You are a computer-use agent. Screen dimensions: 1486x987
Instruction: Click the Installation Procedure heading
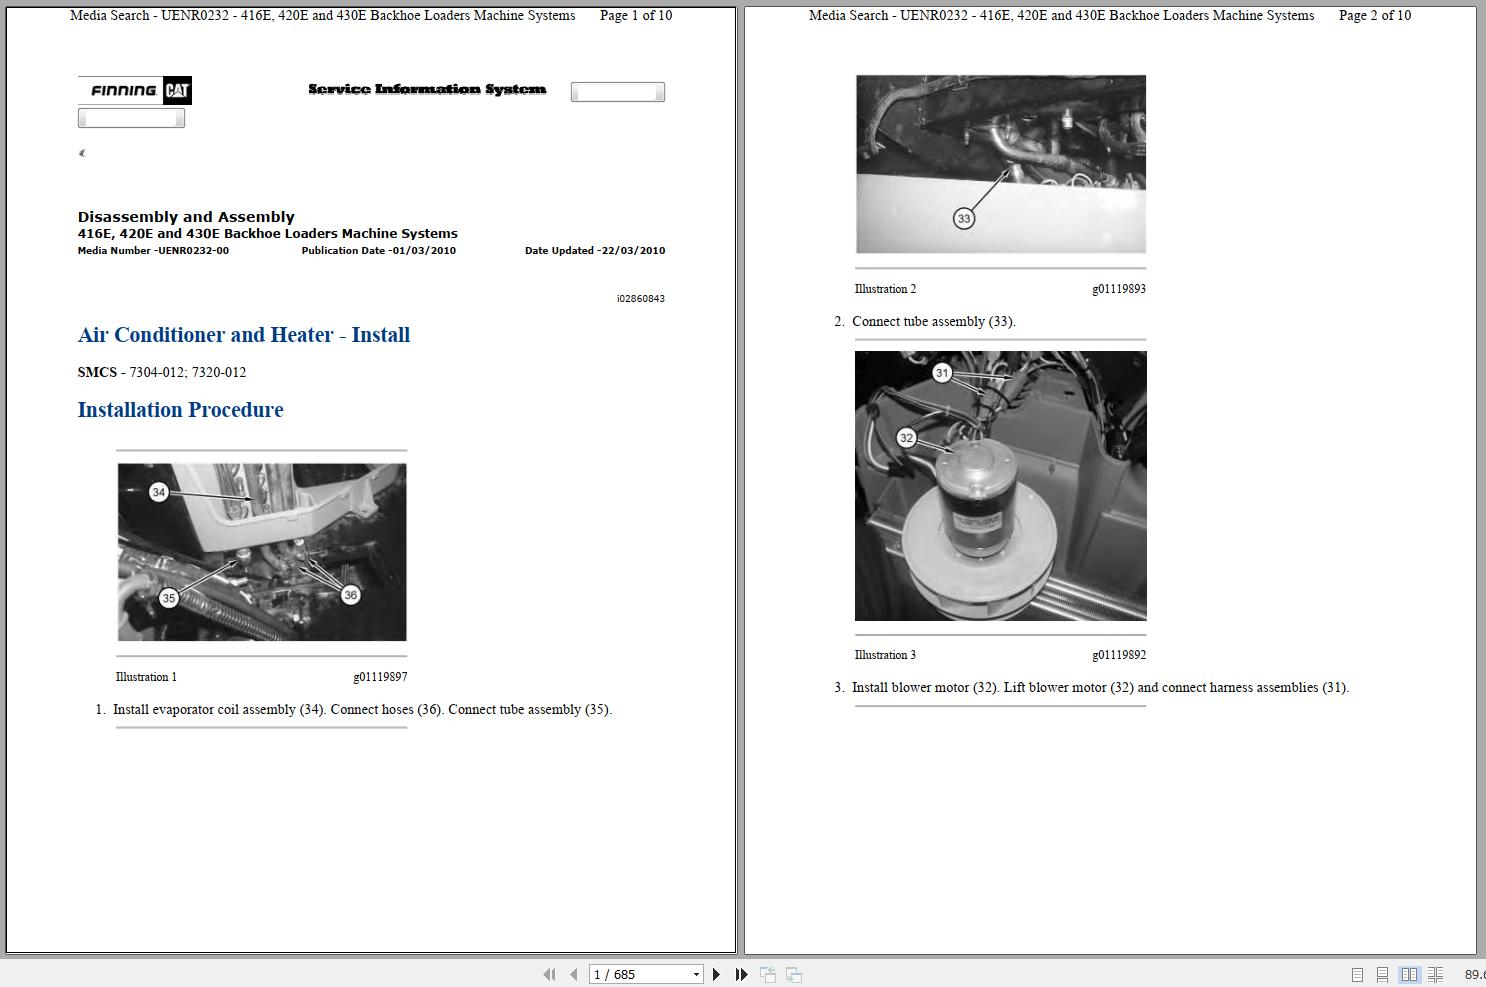pos(180,410)
